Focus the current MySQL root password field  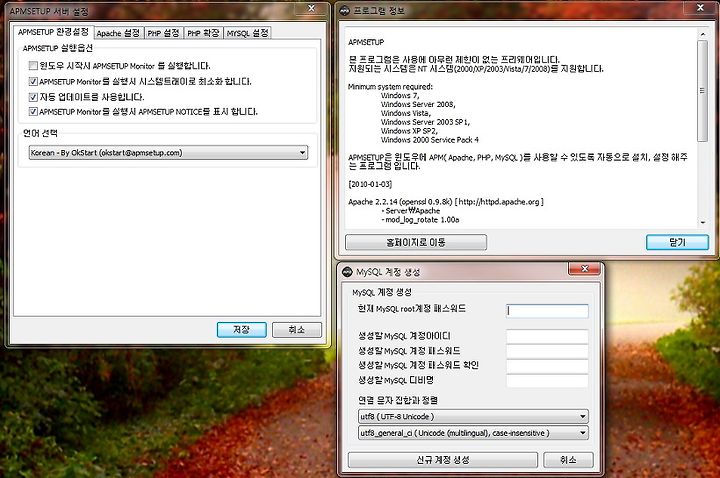(547, 311)
